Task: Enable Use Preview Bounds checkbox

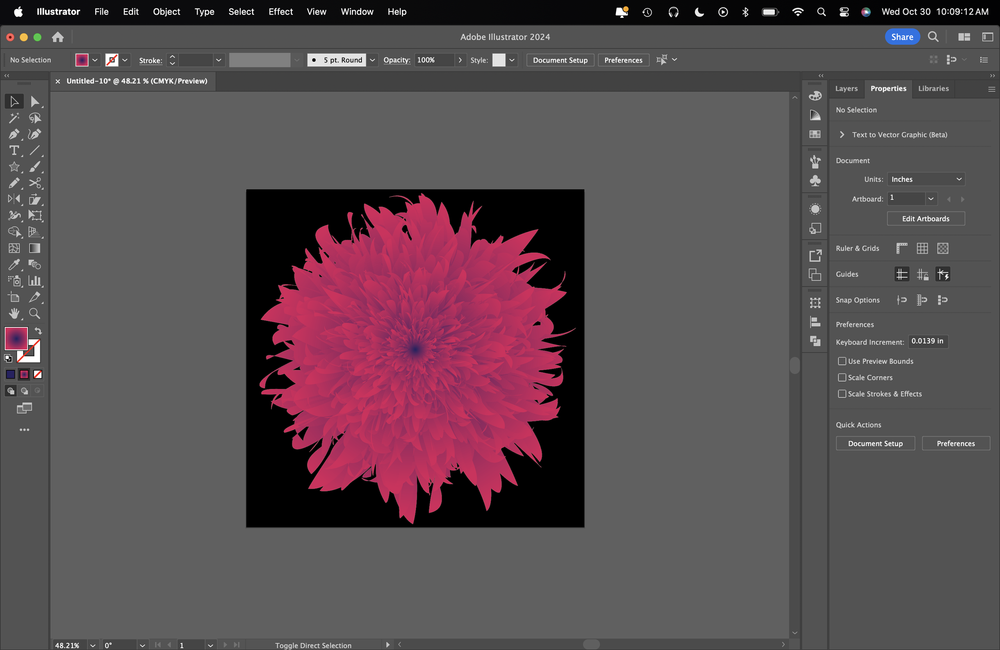Action: tap(842, 362)
